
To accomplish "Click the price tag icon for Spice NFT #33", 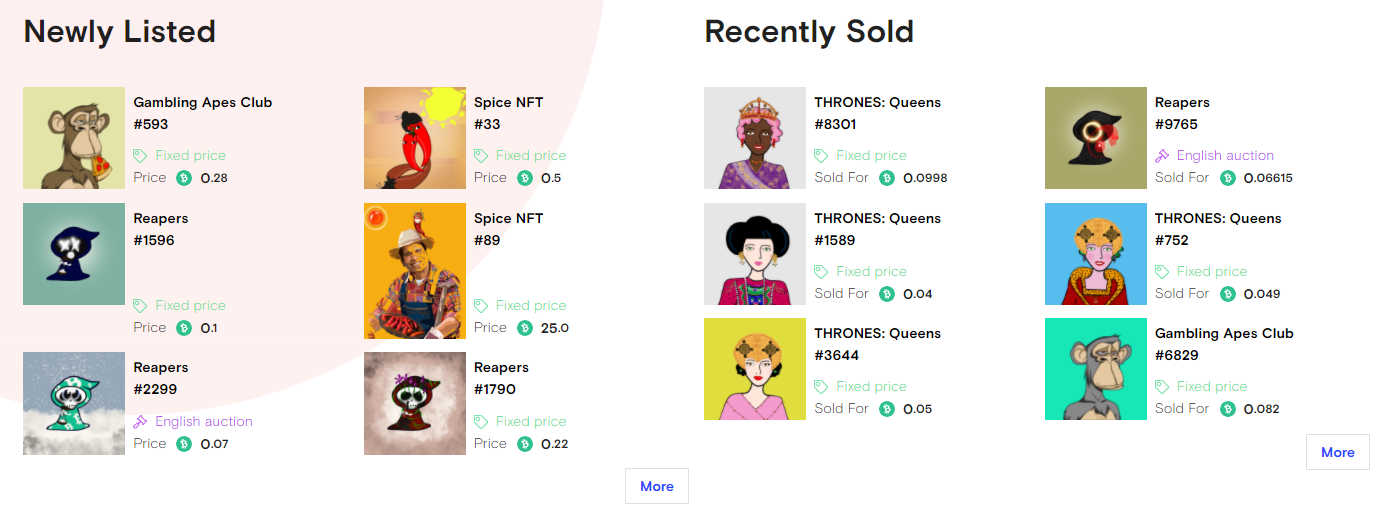I will coord(481,156).
